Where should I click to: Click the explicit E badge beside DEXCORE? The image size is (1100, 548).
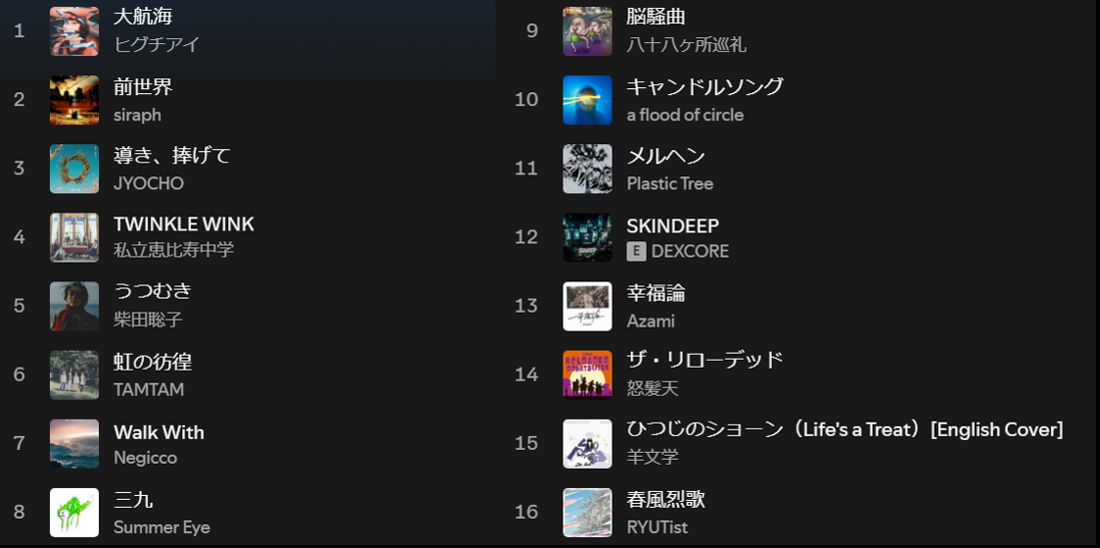click(636, 251)
